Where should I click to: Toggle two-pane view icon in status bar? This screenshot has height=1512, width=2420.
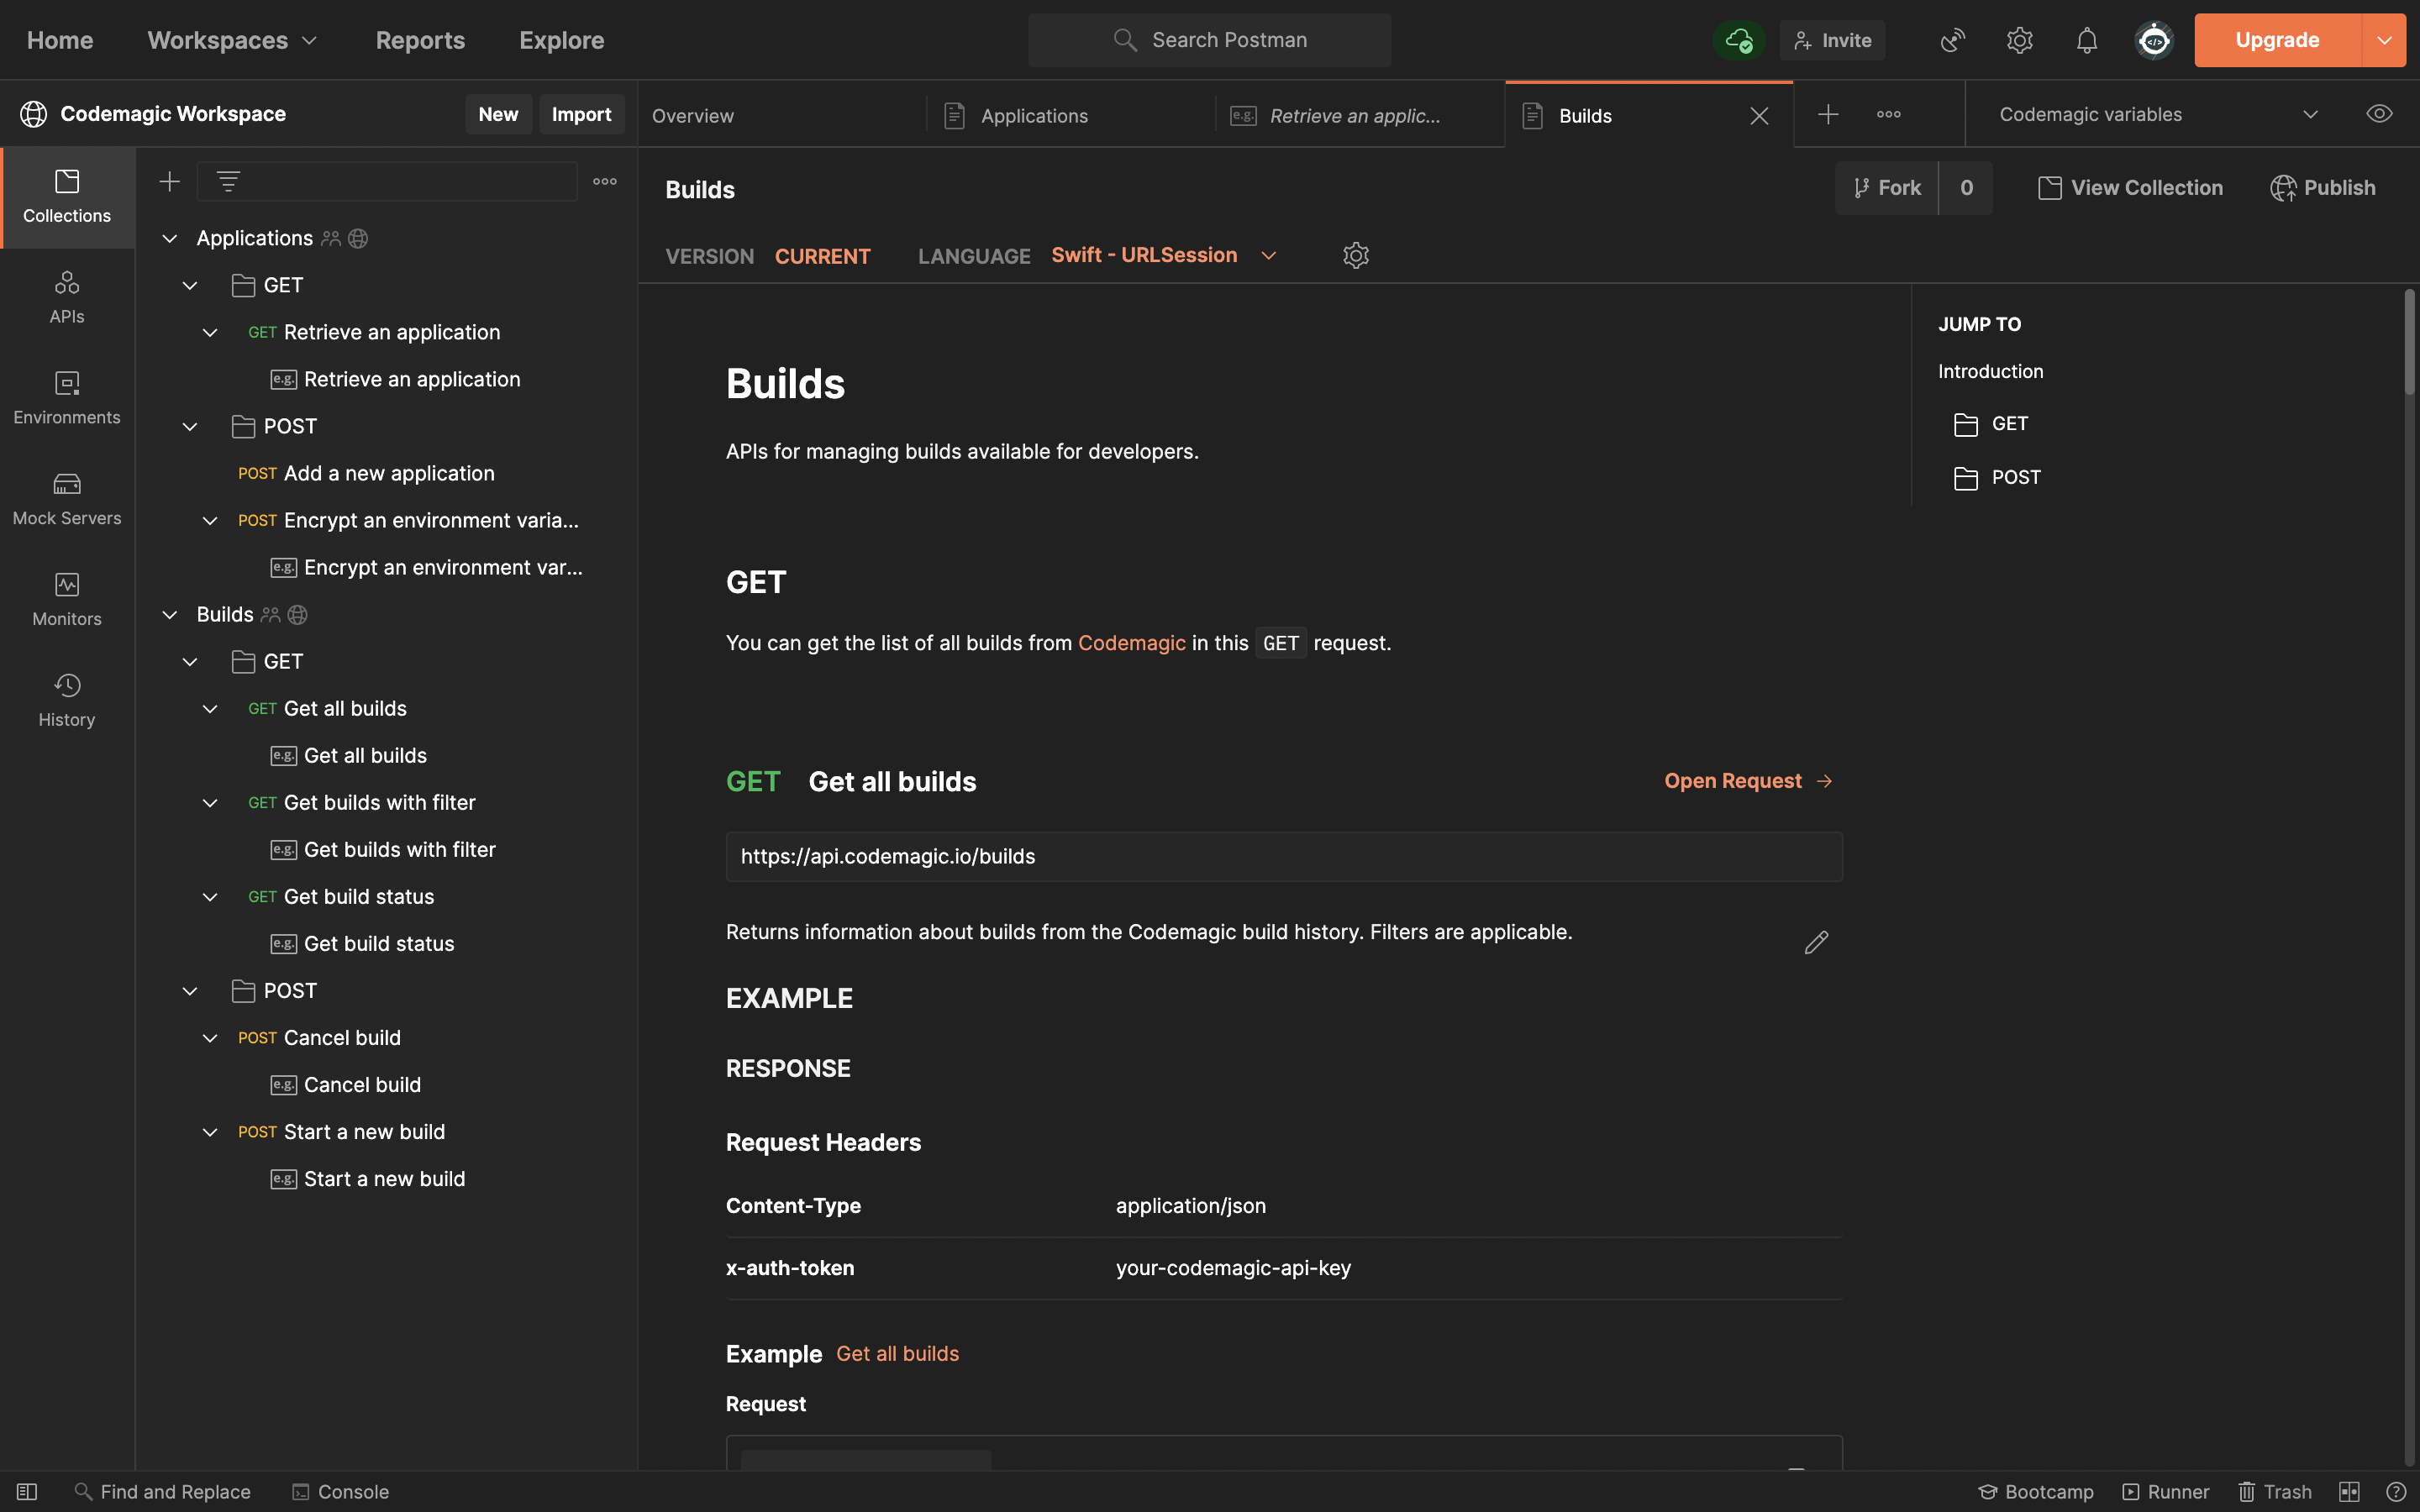[x=2349, y=1491]
